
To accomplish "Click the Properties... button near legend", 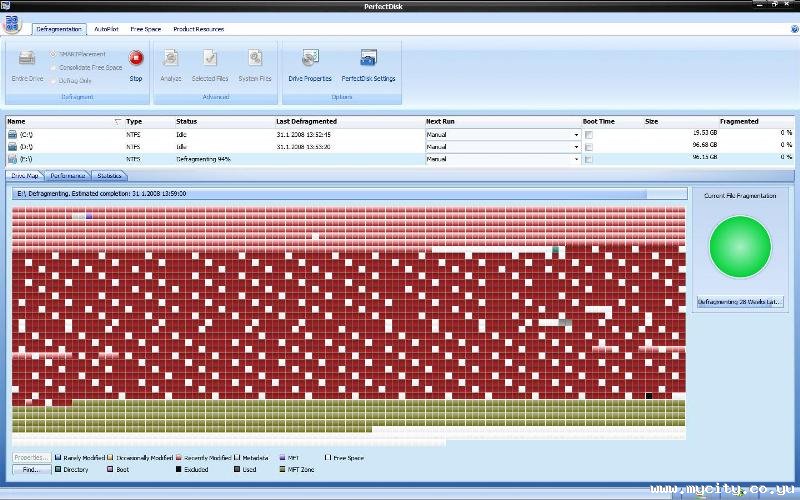I will pos(31,457).
